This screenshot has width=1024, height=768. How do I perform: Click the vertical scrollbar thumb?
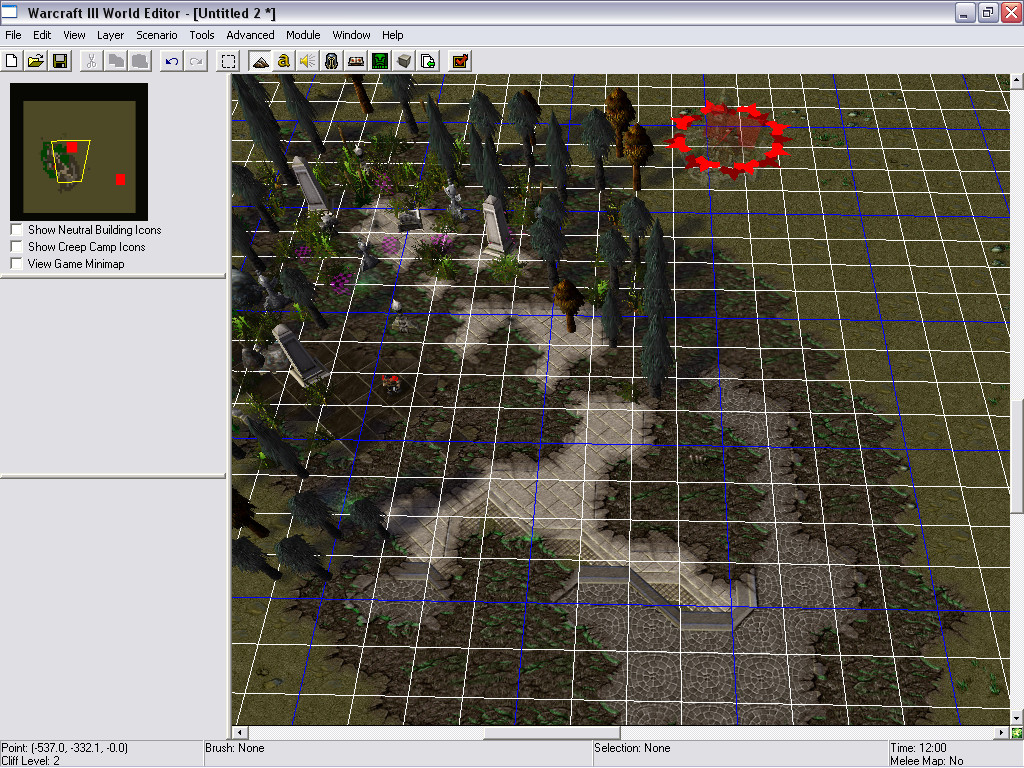click(1017, 456)
